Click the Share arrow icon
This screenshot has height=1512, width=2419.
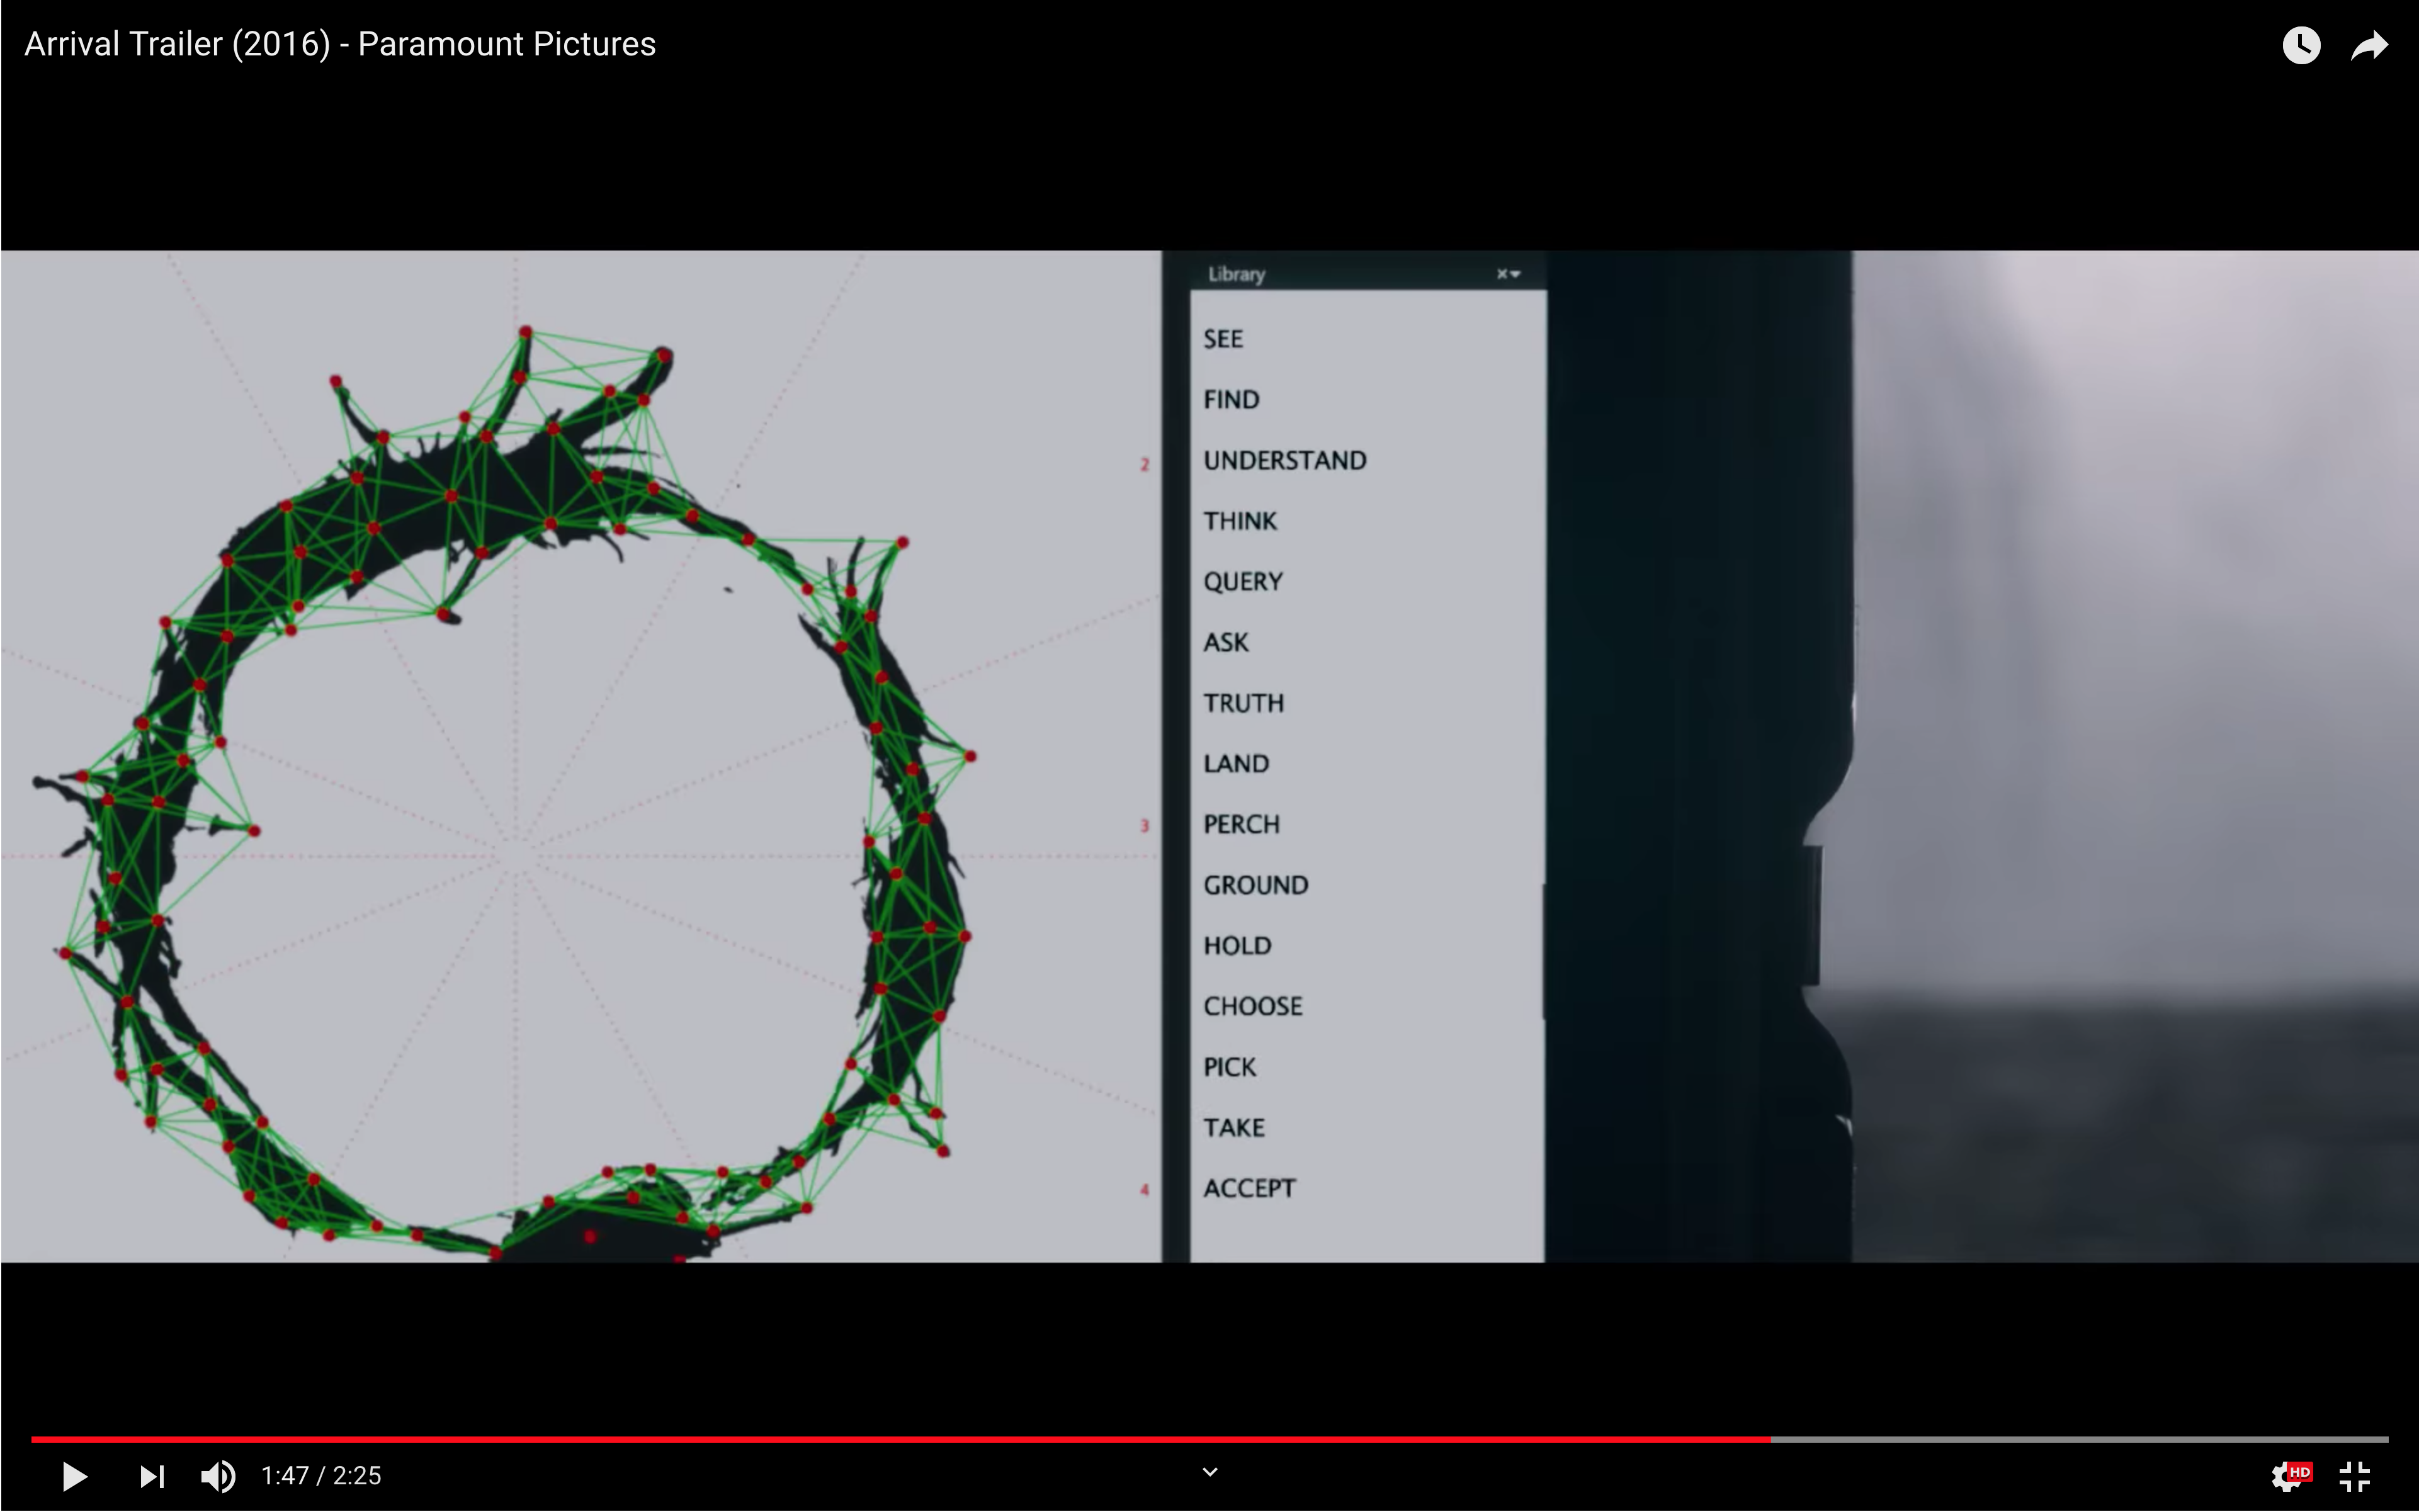2369,45
